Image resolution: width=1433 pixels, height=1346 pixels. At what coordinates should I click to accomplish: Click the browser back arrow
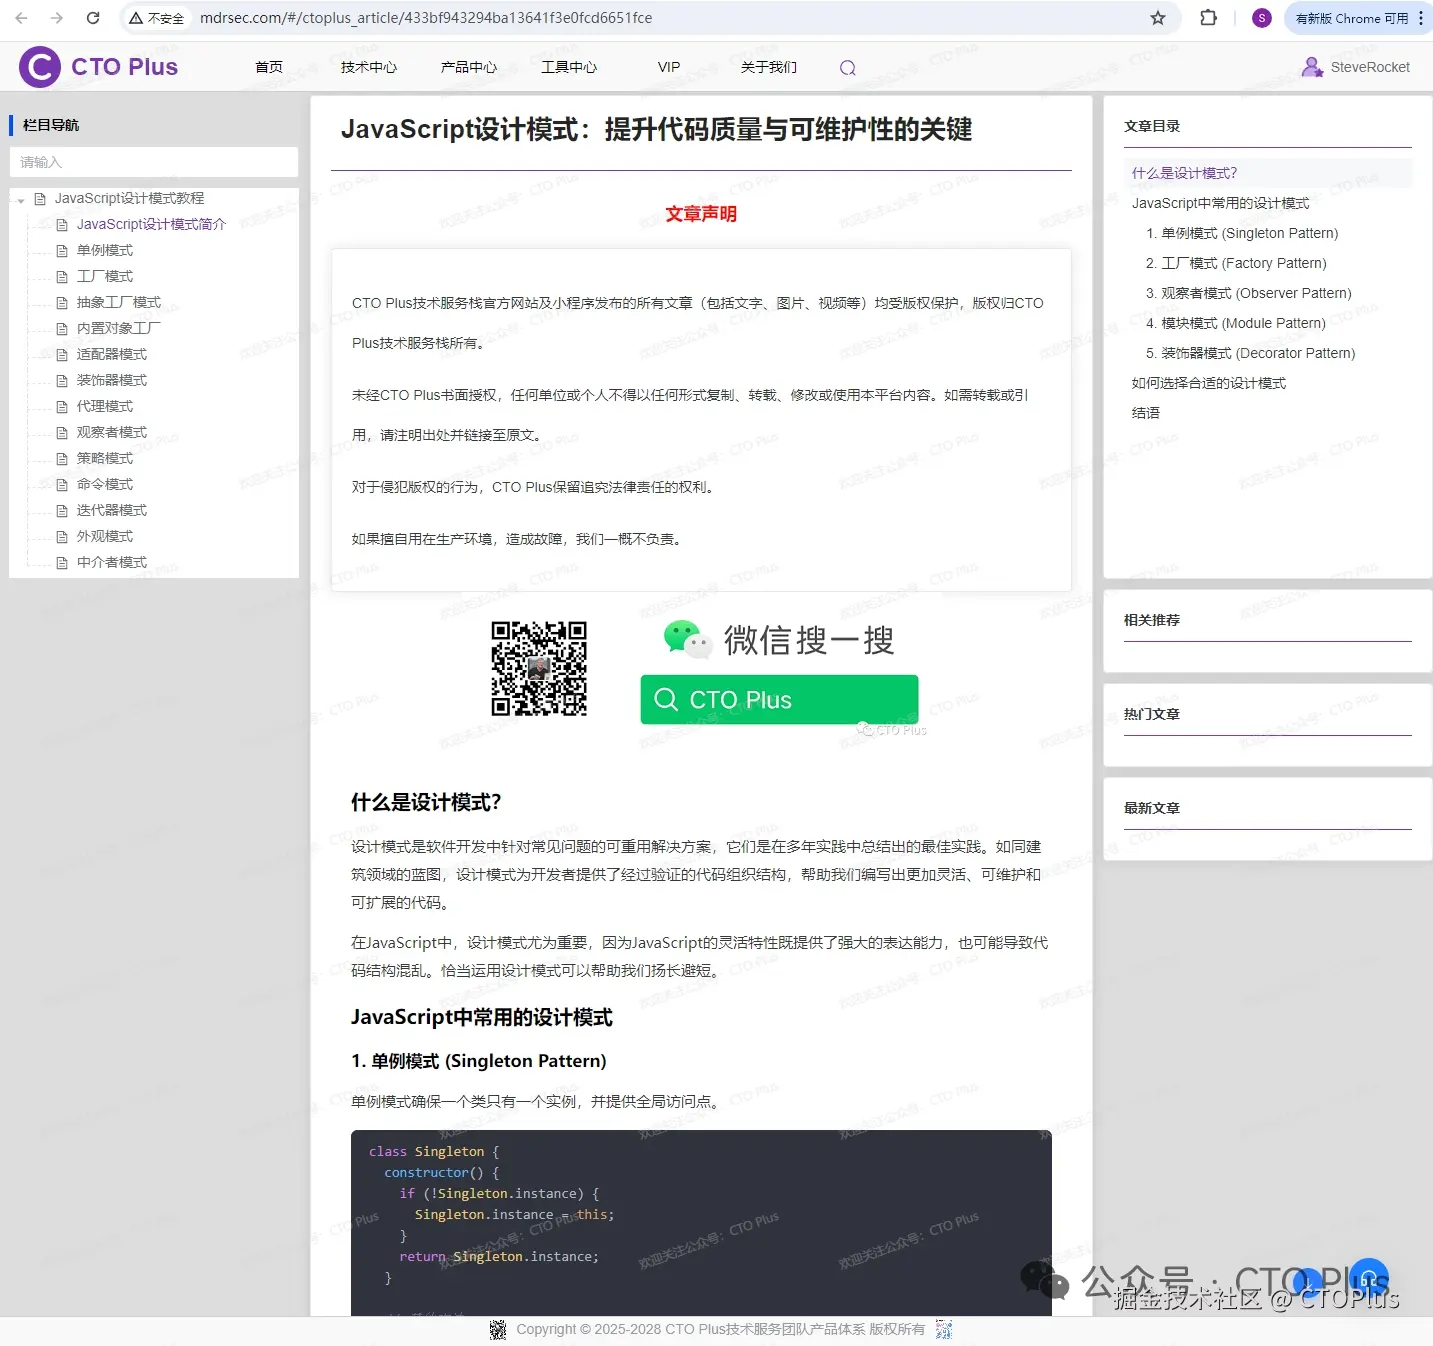point(20,17)
